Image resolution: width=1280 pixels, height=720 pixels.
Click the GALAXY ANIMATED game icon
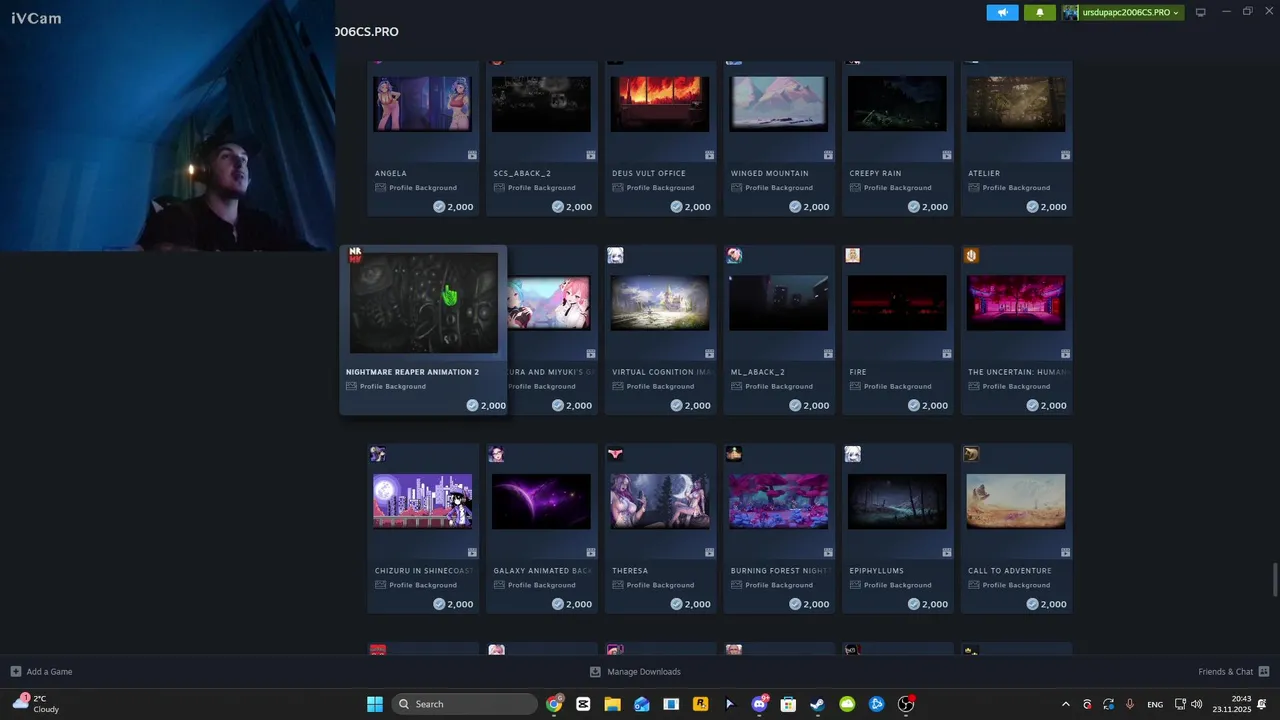click(496, 454)
